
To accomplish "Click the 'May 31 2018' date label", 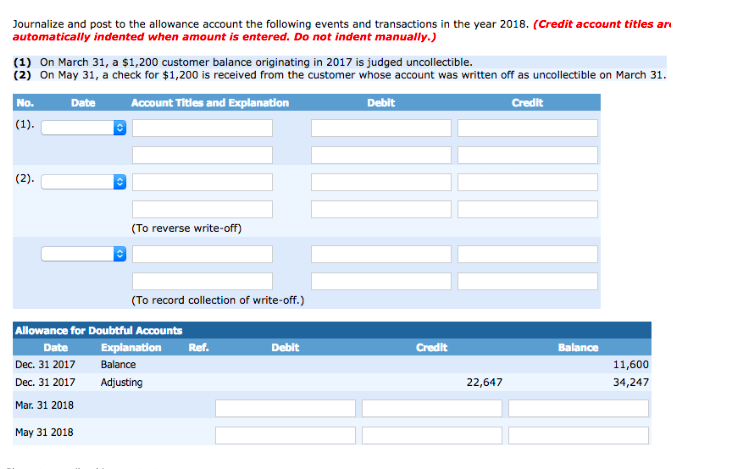I will [44, 432].
